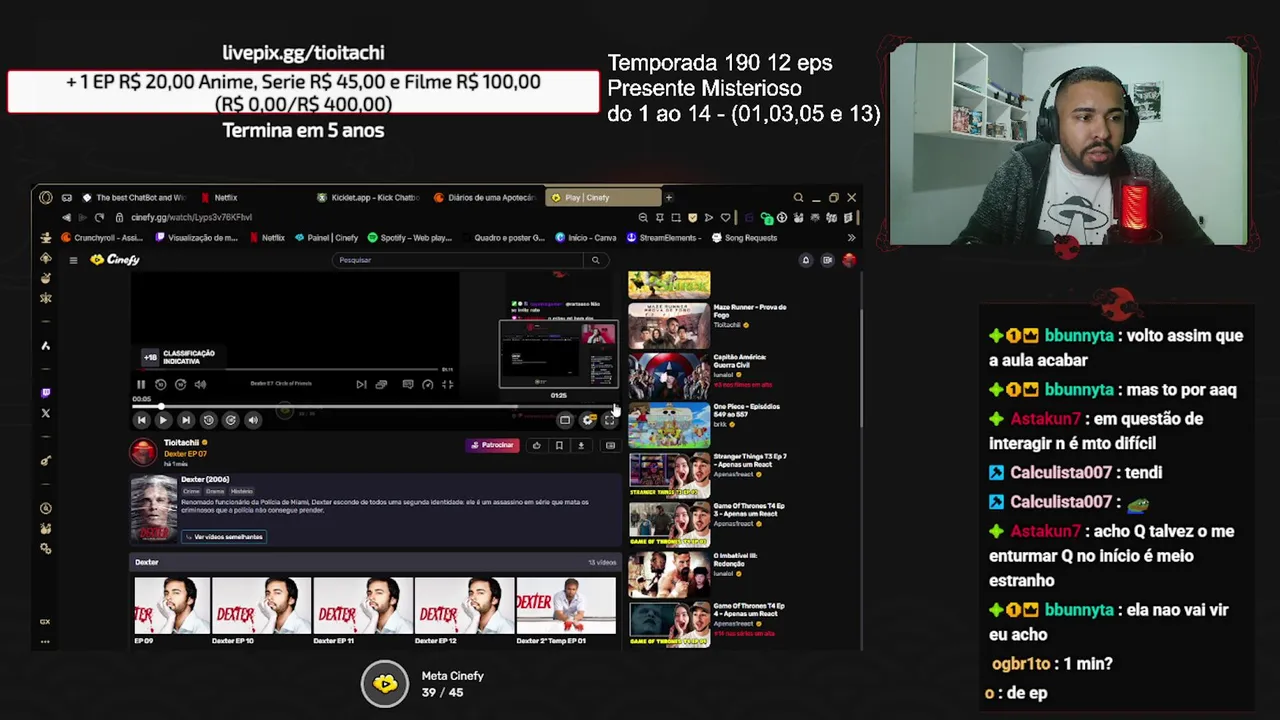This screenshot has width=1280, height=720.
Task: Open Spotify Web player bookmark
Action: [x=410, y=238]
